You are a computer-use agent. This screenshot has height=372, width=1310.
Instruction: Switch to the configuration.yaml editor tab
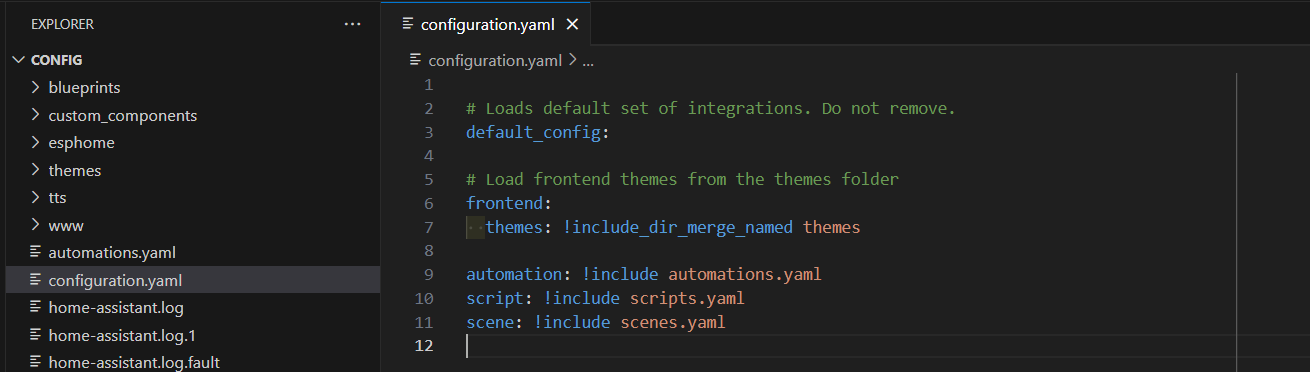pyautogui.click(x=487, y=24)
